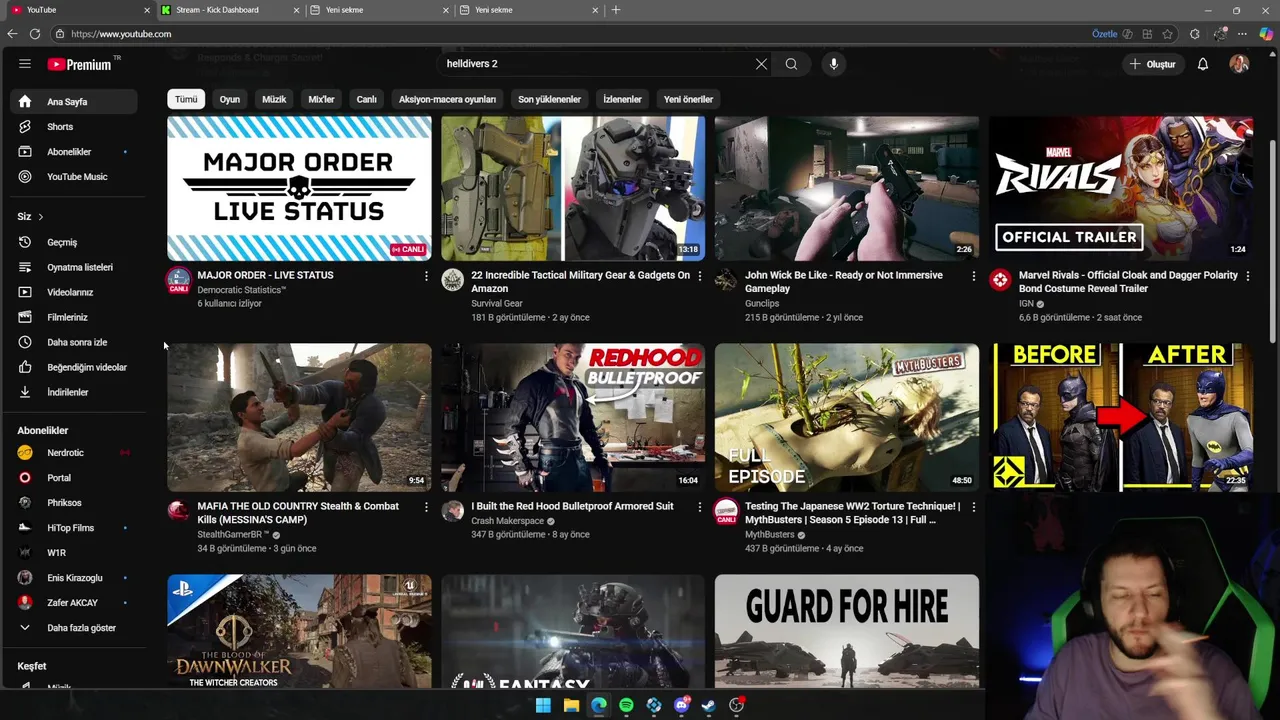Open options for MythBusters video
Viewport: 1280px width, 720px height.
pos(974,507)
